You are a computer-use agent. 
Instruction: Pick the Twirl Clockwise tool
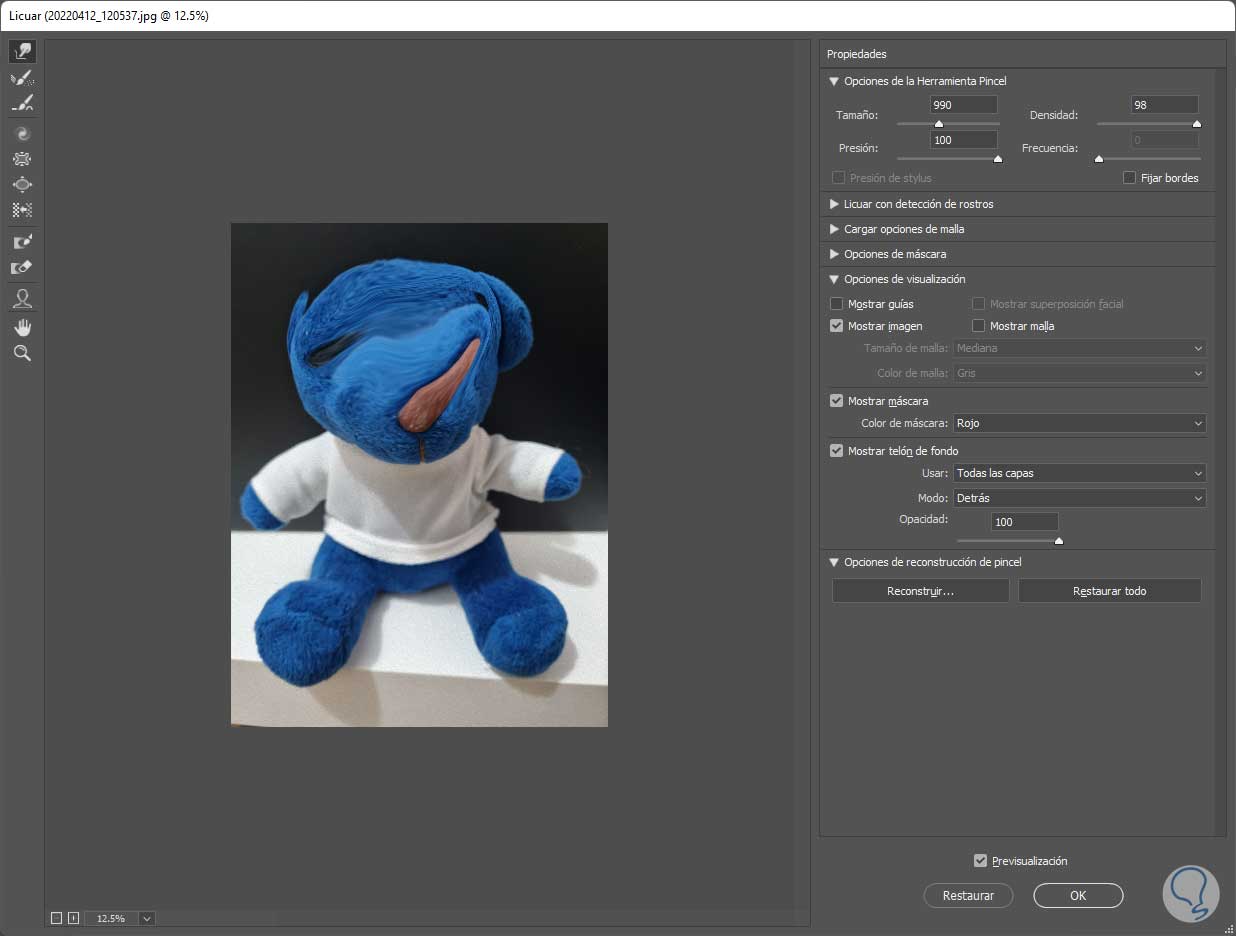click(x=22, y=133)
